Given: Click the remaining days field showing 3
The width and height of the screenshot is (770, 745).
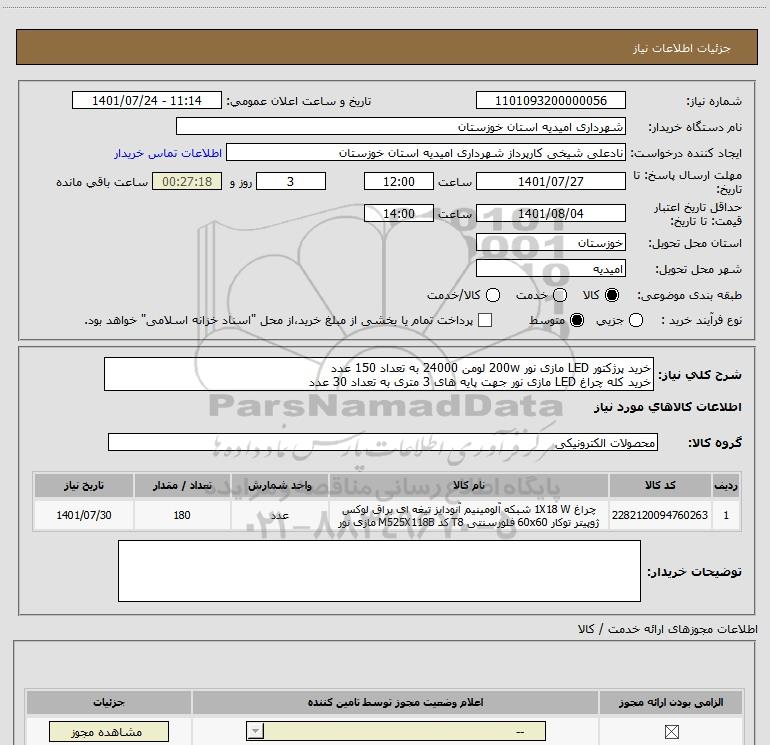Looking at the screenshot, I should pyautogui.click(x=291, y=181).
